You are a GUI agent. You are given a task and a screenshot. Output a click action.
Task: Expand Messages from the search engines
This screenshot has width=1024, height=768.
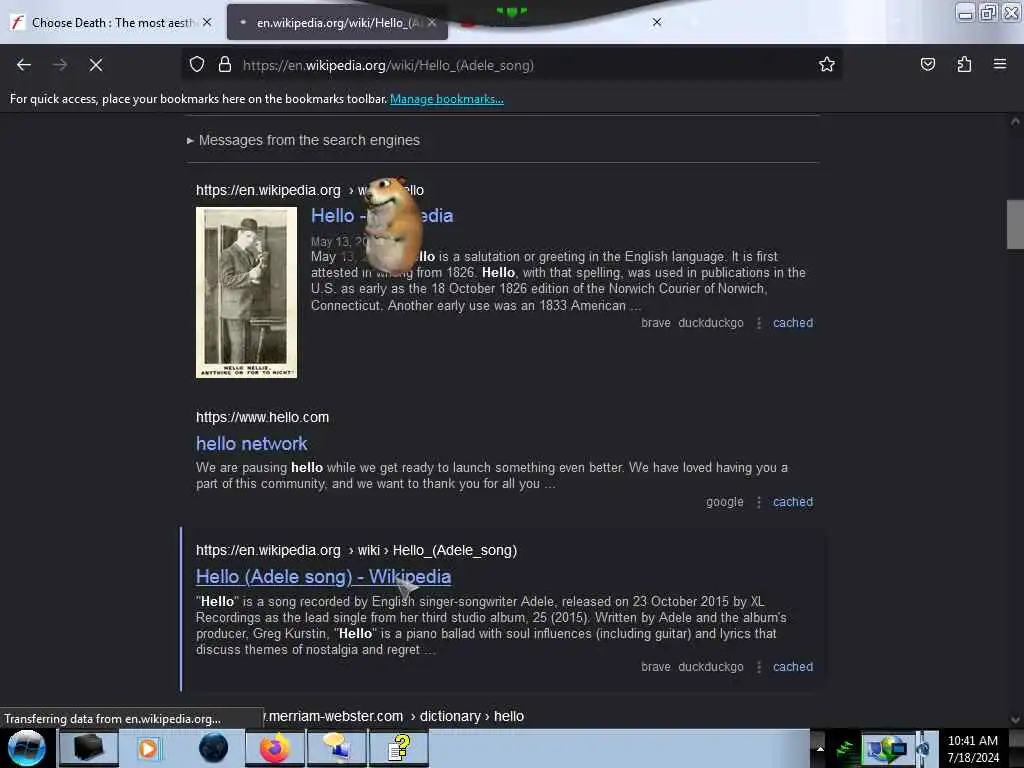tap(303, 140)
